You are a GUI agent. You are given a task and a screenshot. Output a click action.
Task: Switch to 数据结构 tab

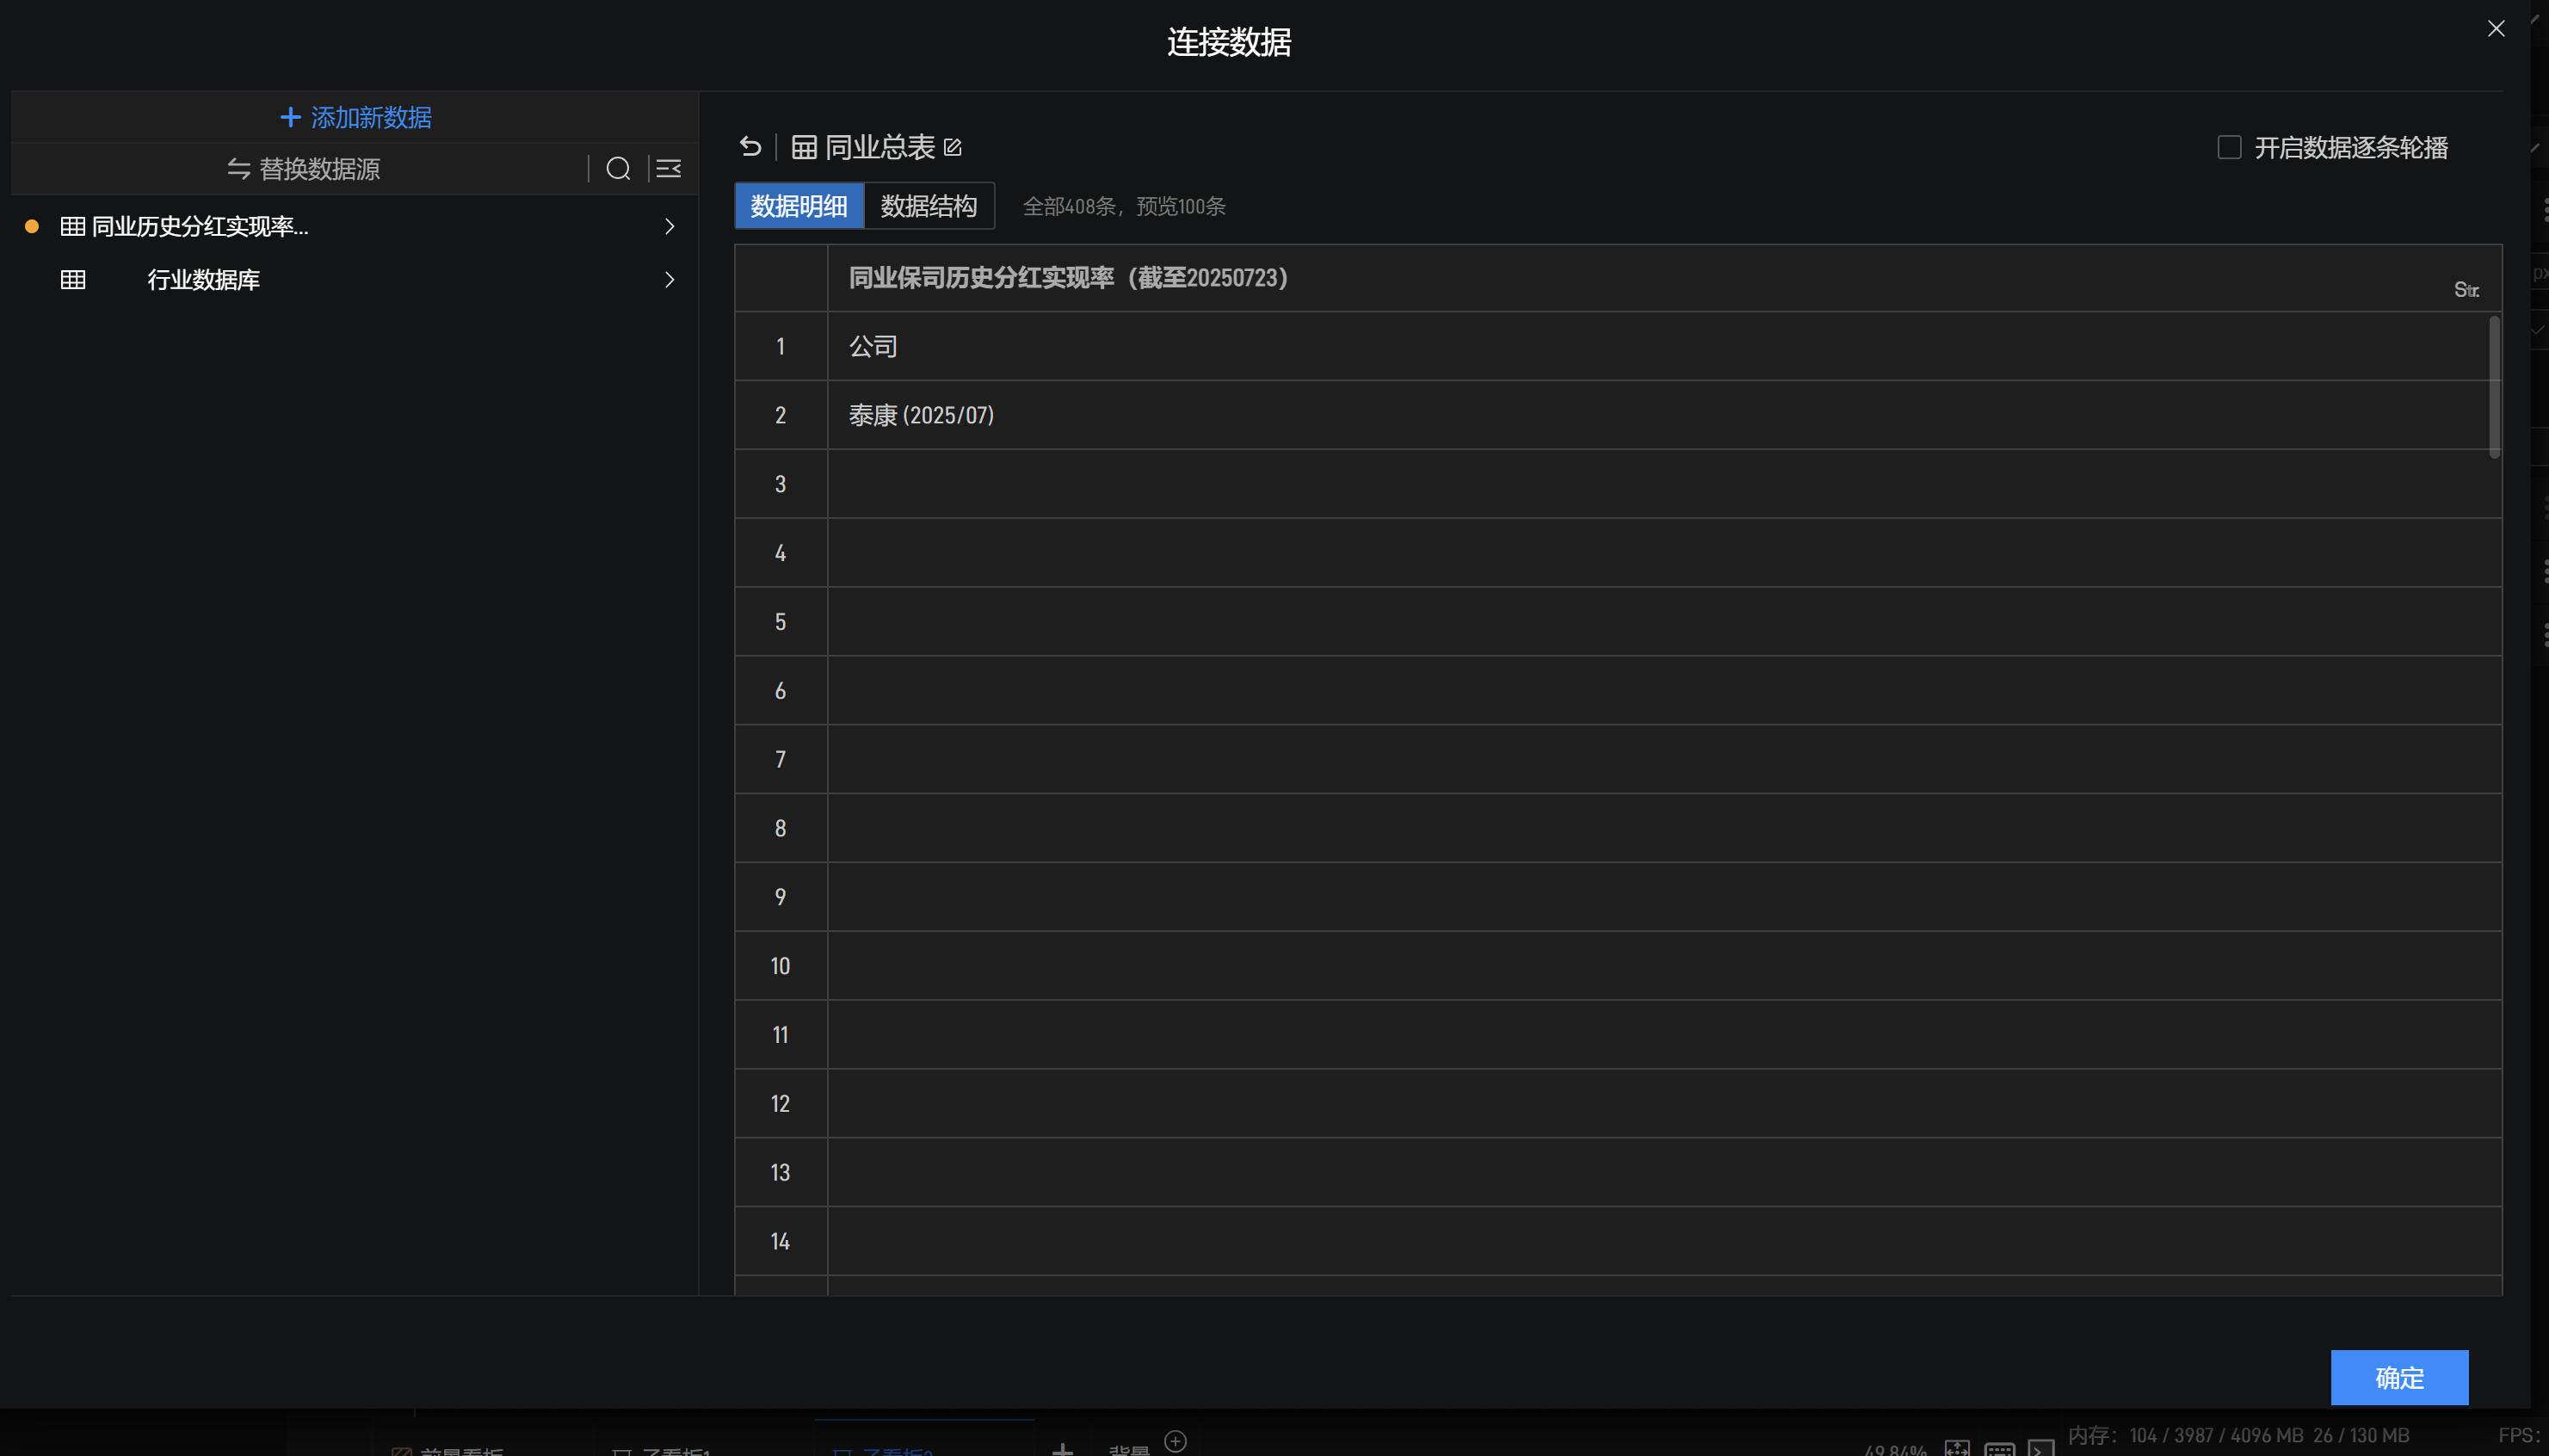[x=928, y=206]
